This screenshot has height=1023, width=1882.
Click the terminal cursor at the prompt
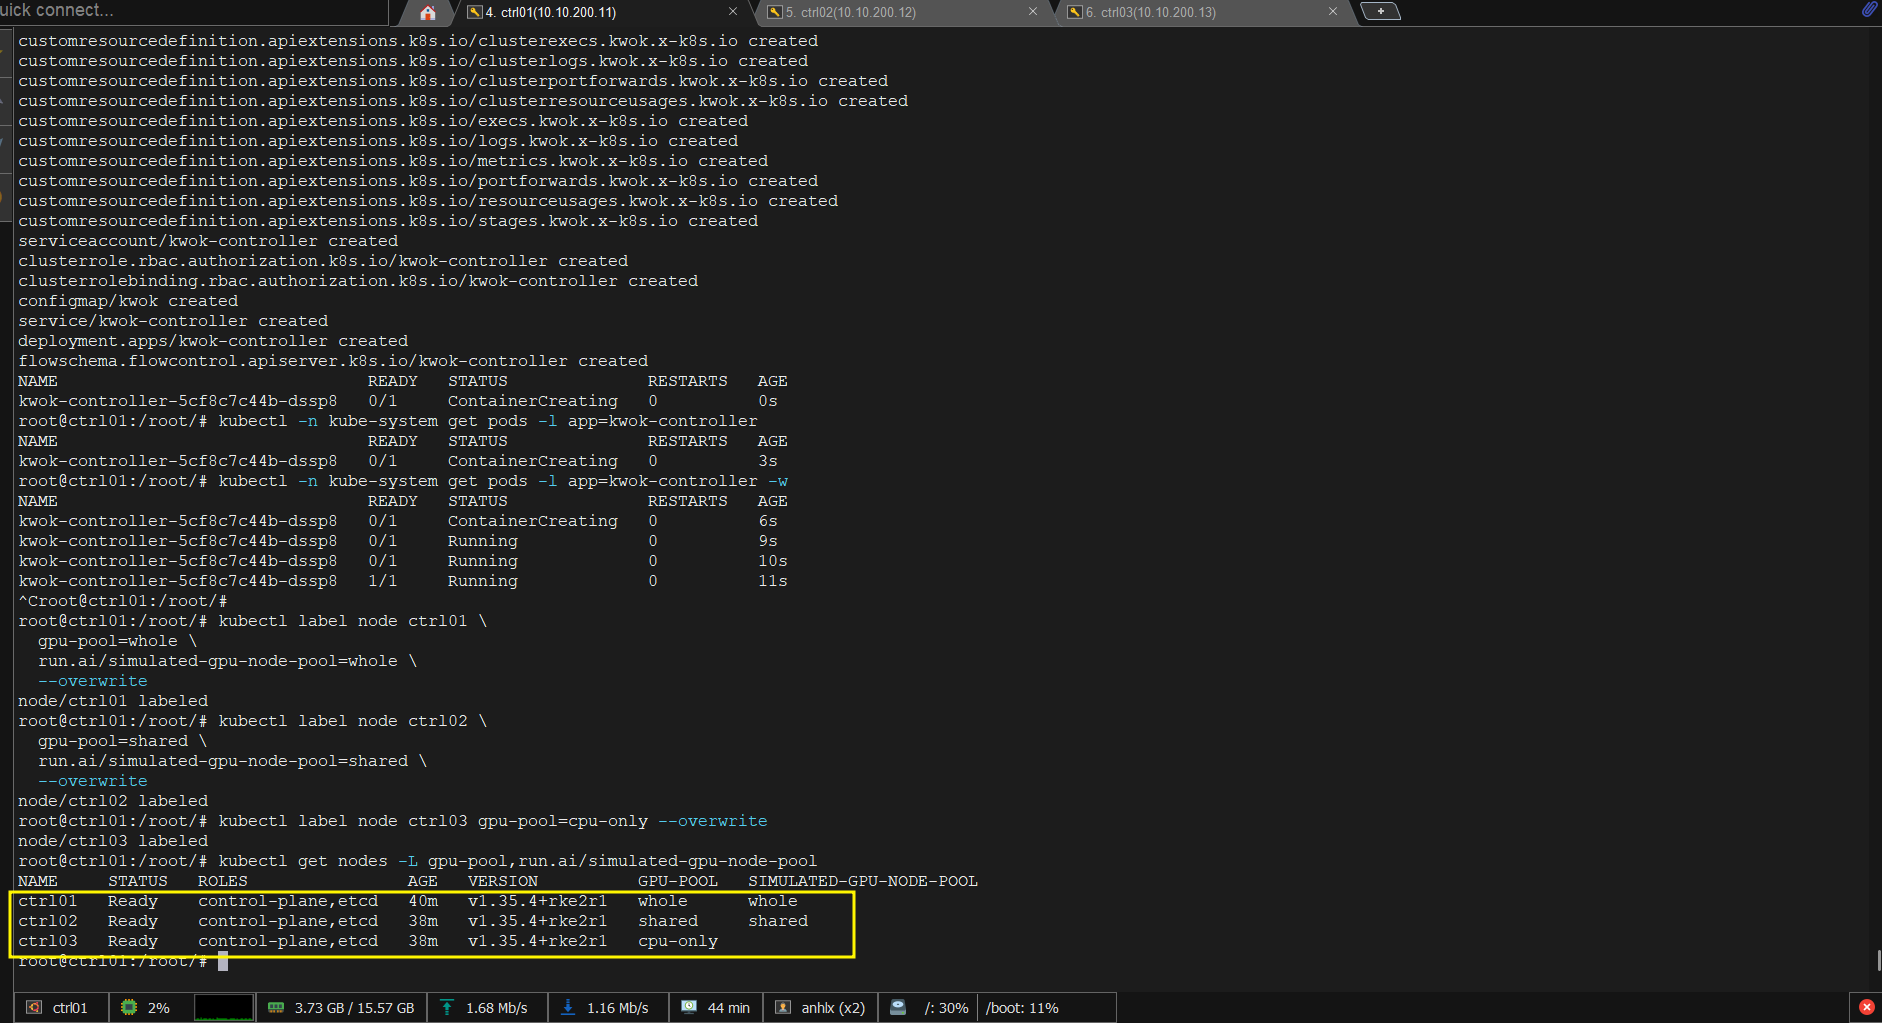coord(223,961)
